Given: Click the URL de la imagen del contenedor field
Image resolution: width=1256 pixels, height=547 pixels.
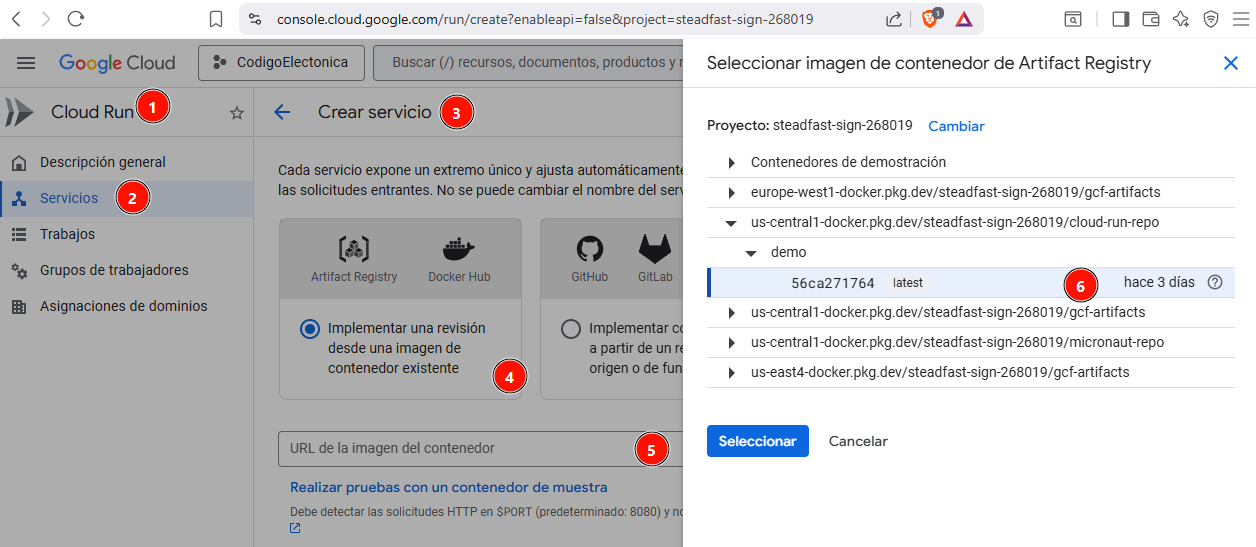Looking at the screenshot, I should pos(455,449).
